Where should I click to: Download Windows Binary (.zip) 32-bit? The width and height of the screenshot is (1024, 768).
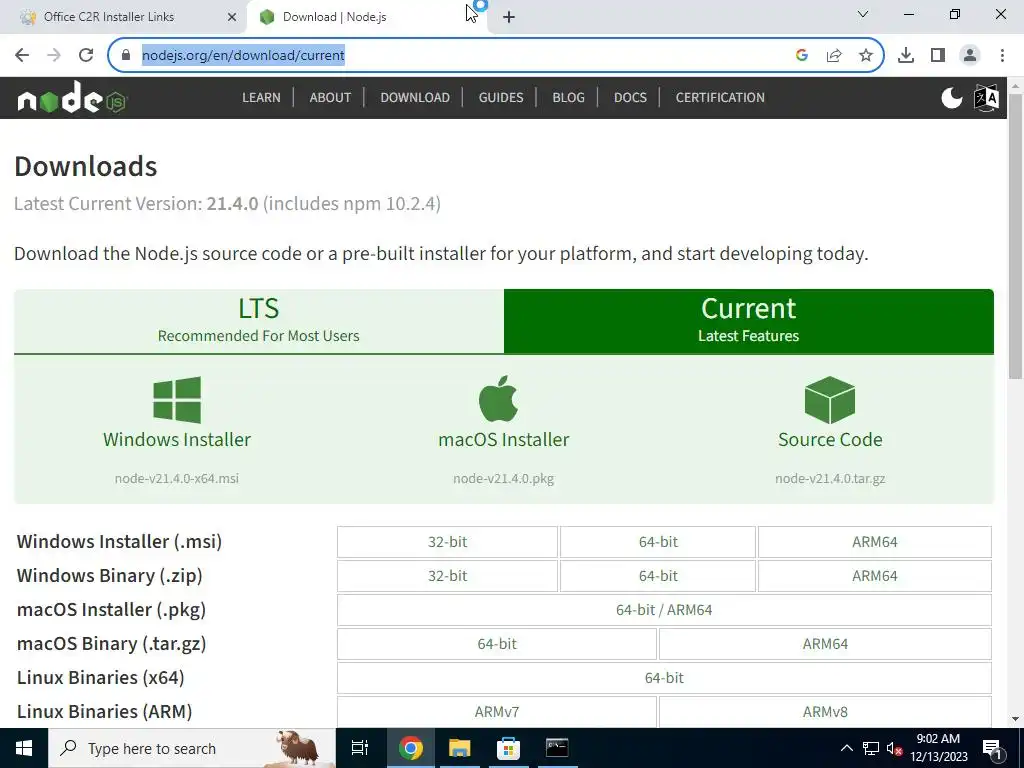tap(447, 576)
